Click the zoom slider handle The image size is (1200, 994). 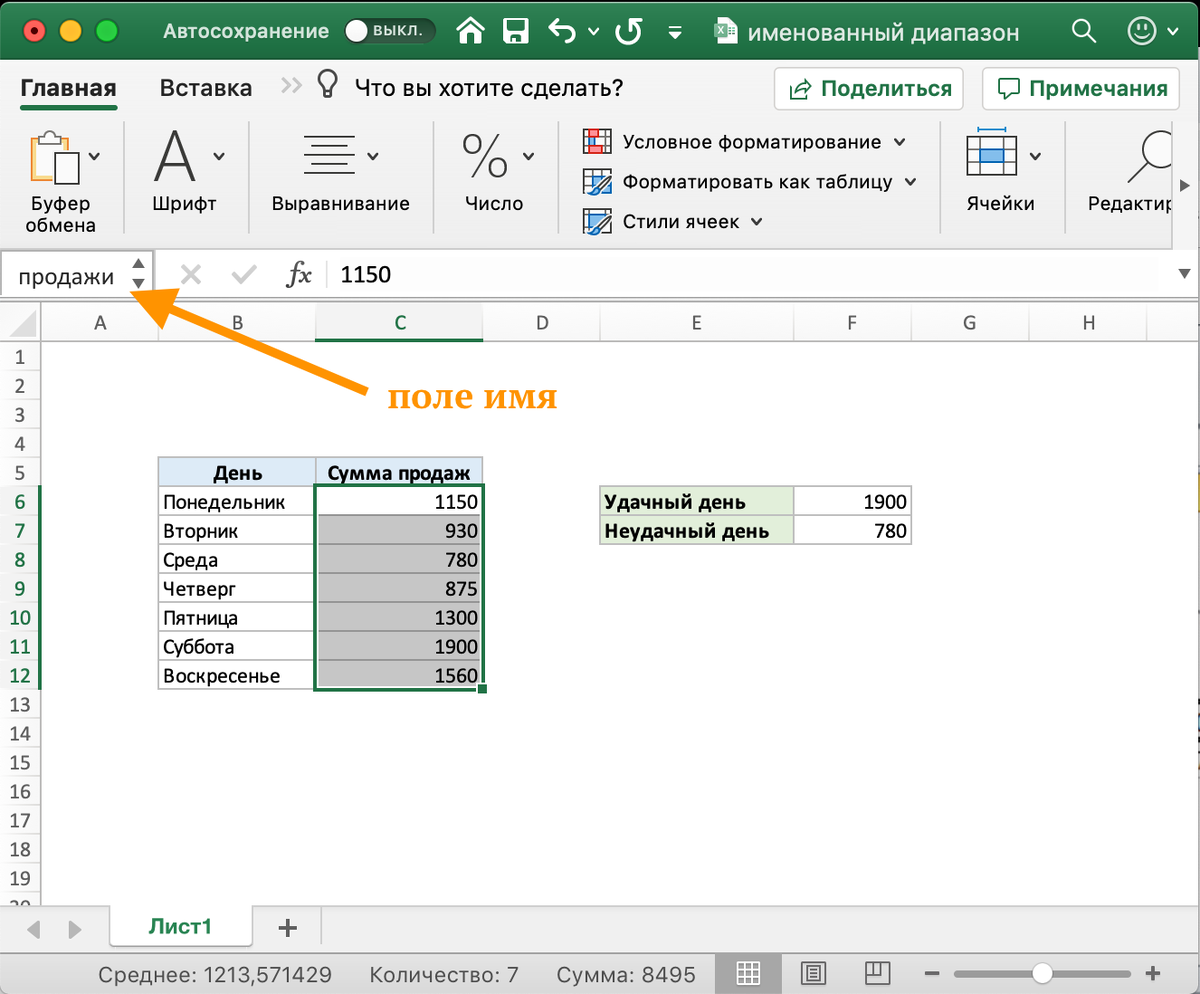[1042, 973]
